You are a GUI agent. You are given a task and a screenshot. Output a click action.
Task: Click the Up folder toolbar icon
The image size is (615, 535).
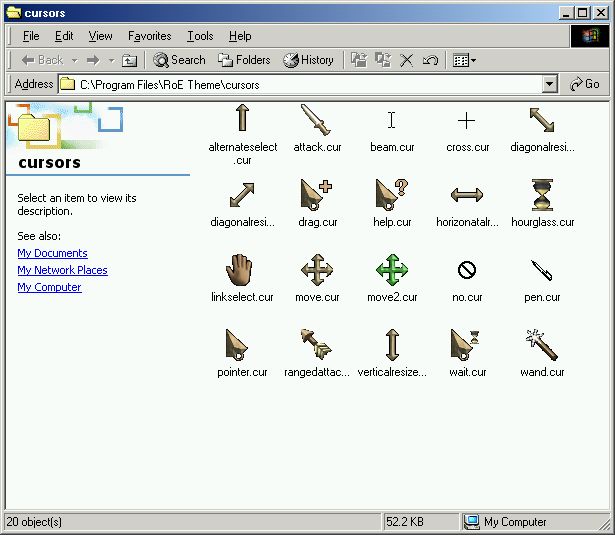click(x=129, y=60)
